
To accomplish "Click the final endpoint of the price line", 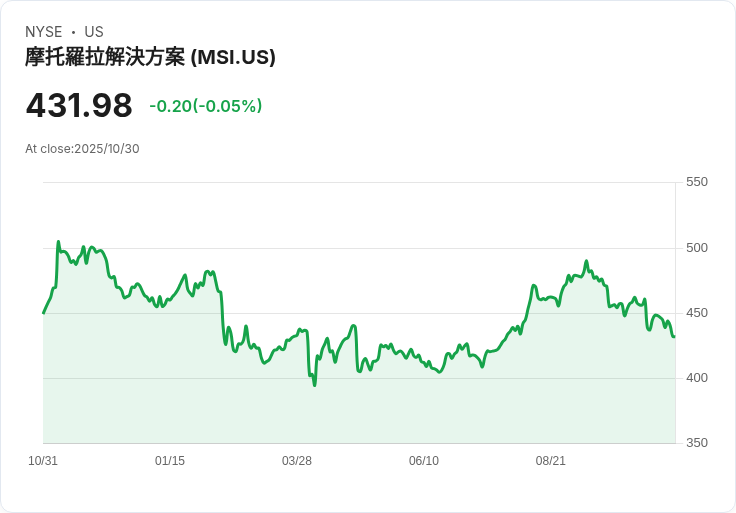I will [674, 336].
